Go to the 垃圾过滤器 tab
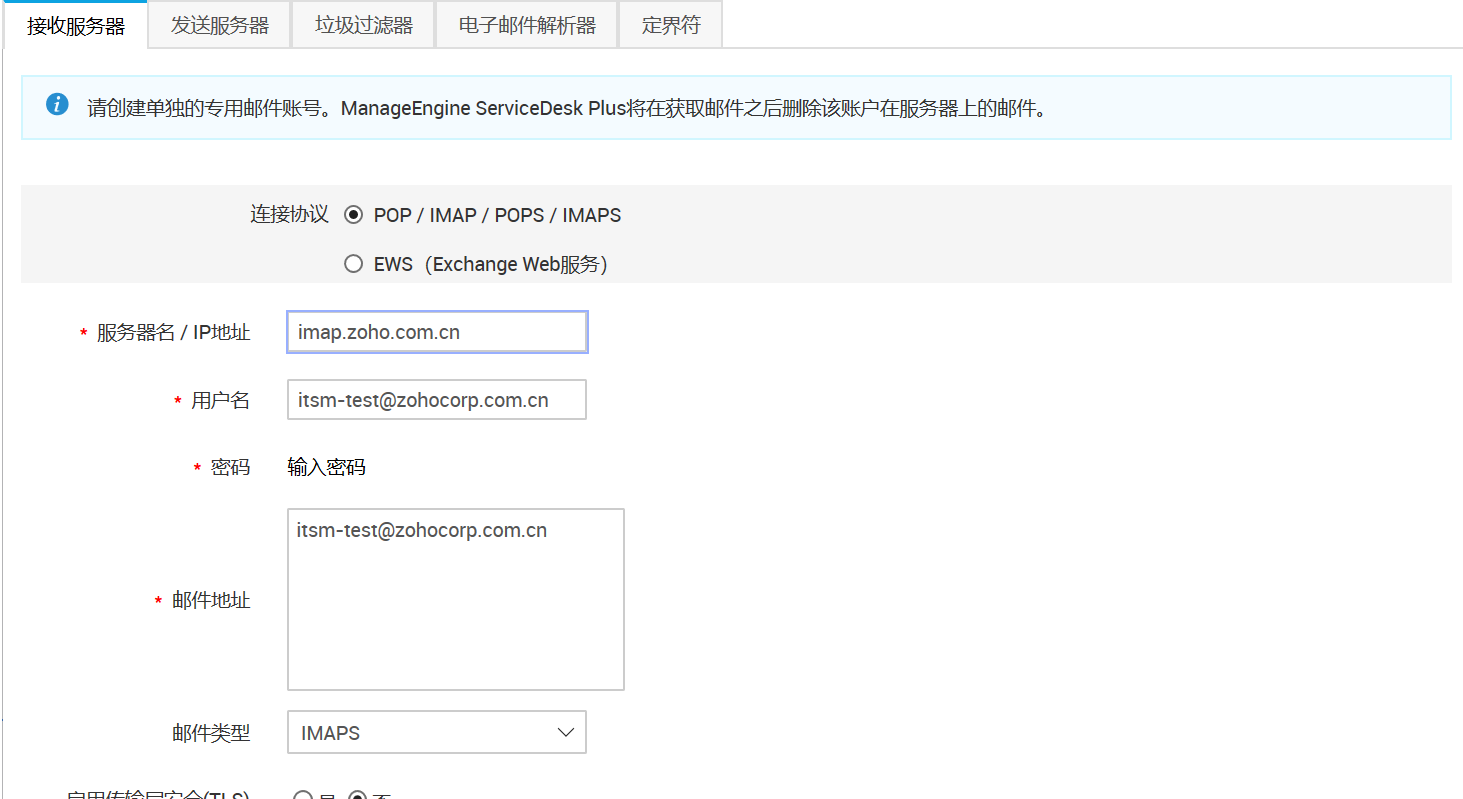Image resolution: width=1463 pixels, height=799 pixels. [364, 26]
